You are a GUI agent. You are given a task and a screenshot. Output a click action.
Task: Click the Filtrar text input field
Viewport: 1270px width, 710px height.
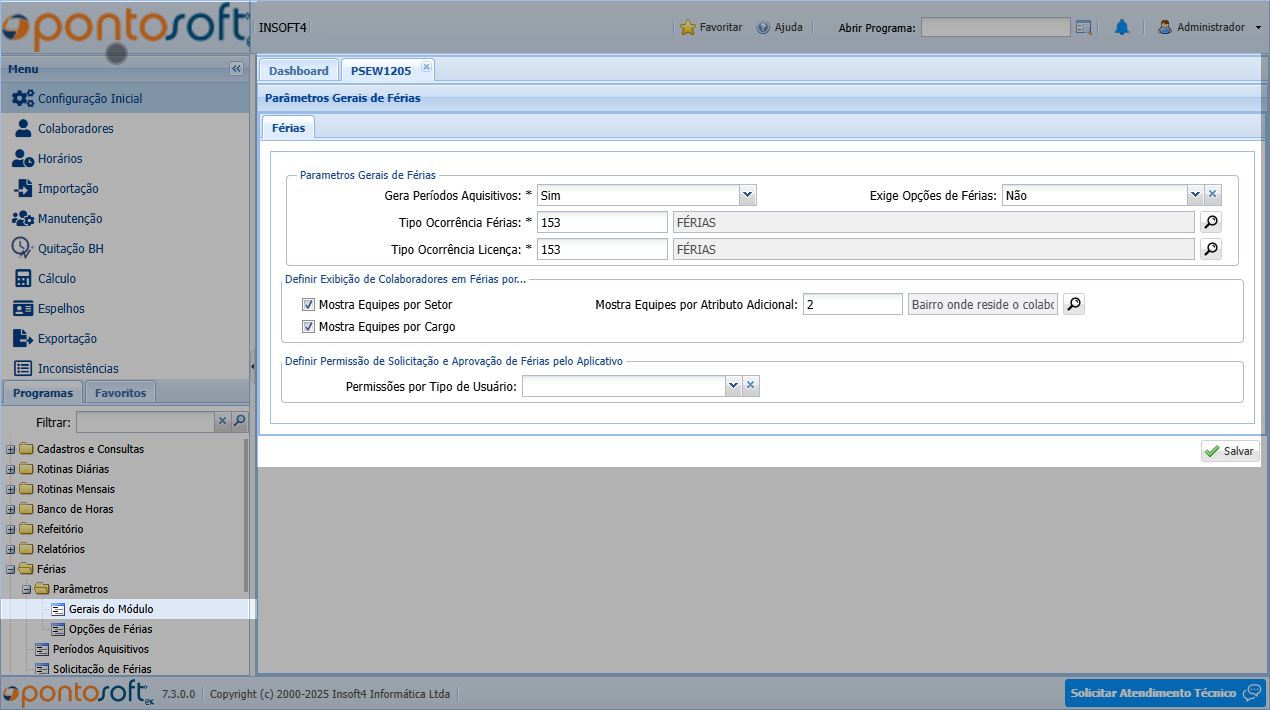click(145, 423)
